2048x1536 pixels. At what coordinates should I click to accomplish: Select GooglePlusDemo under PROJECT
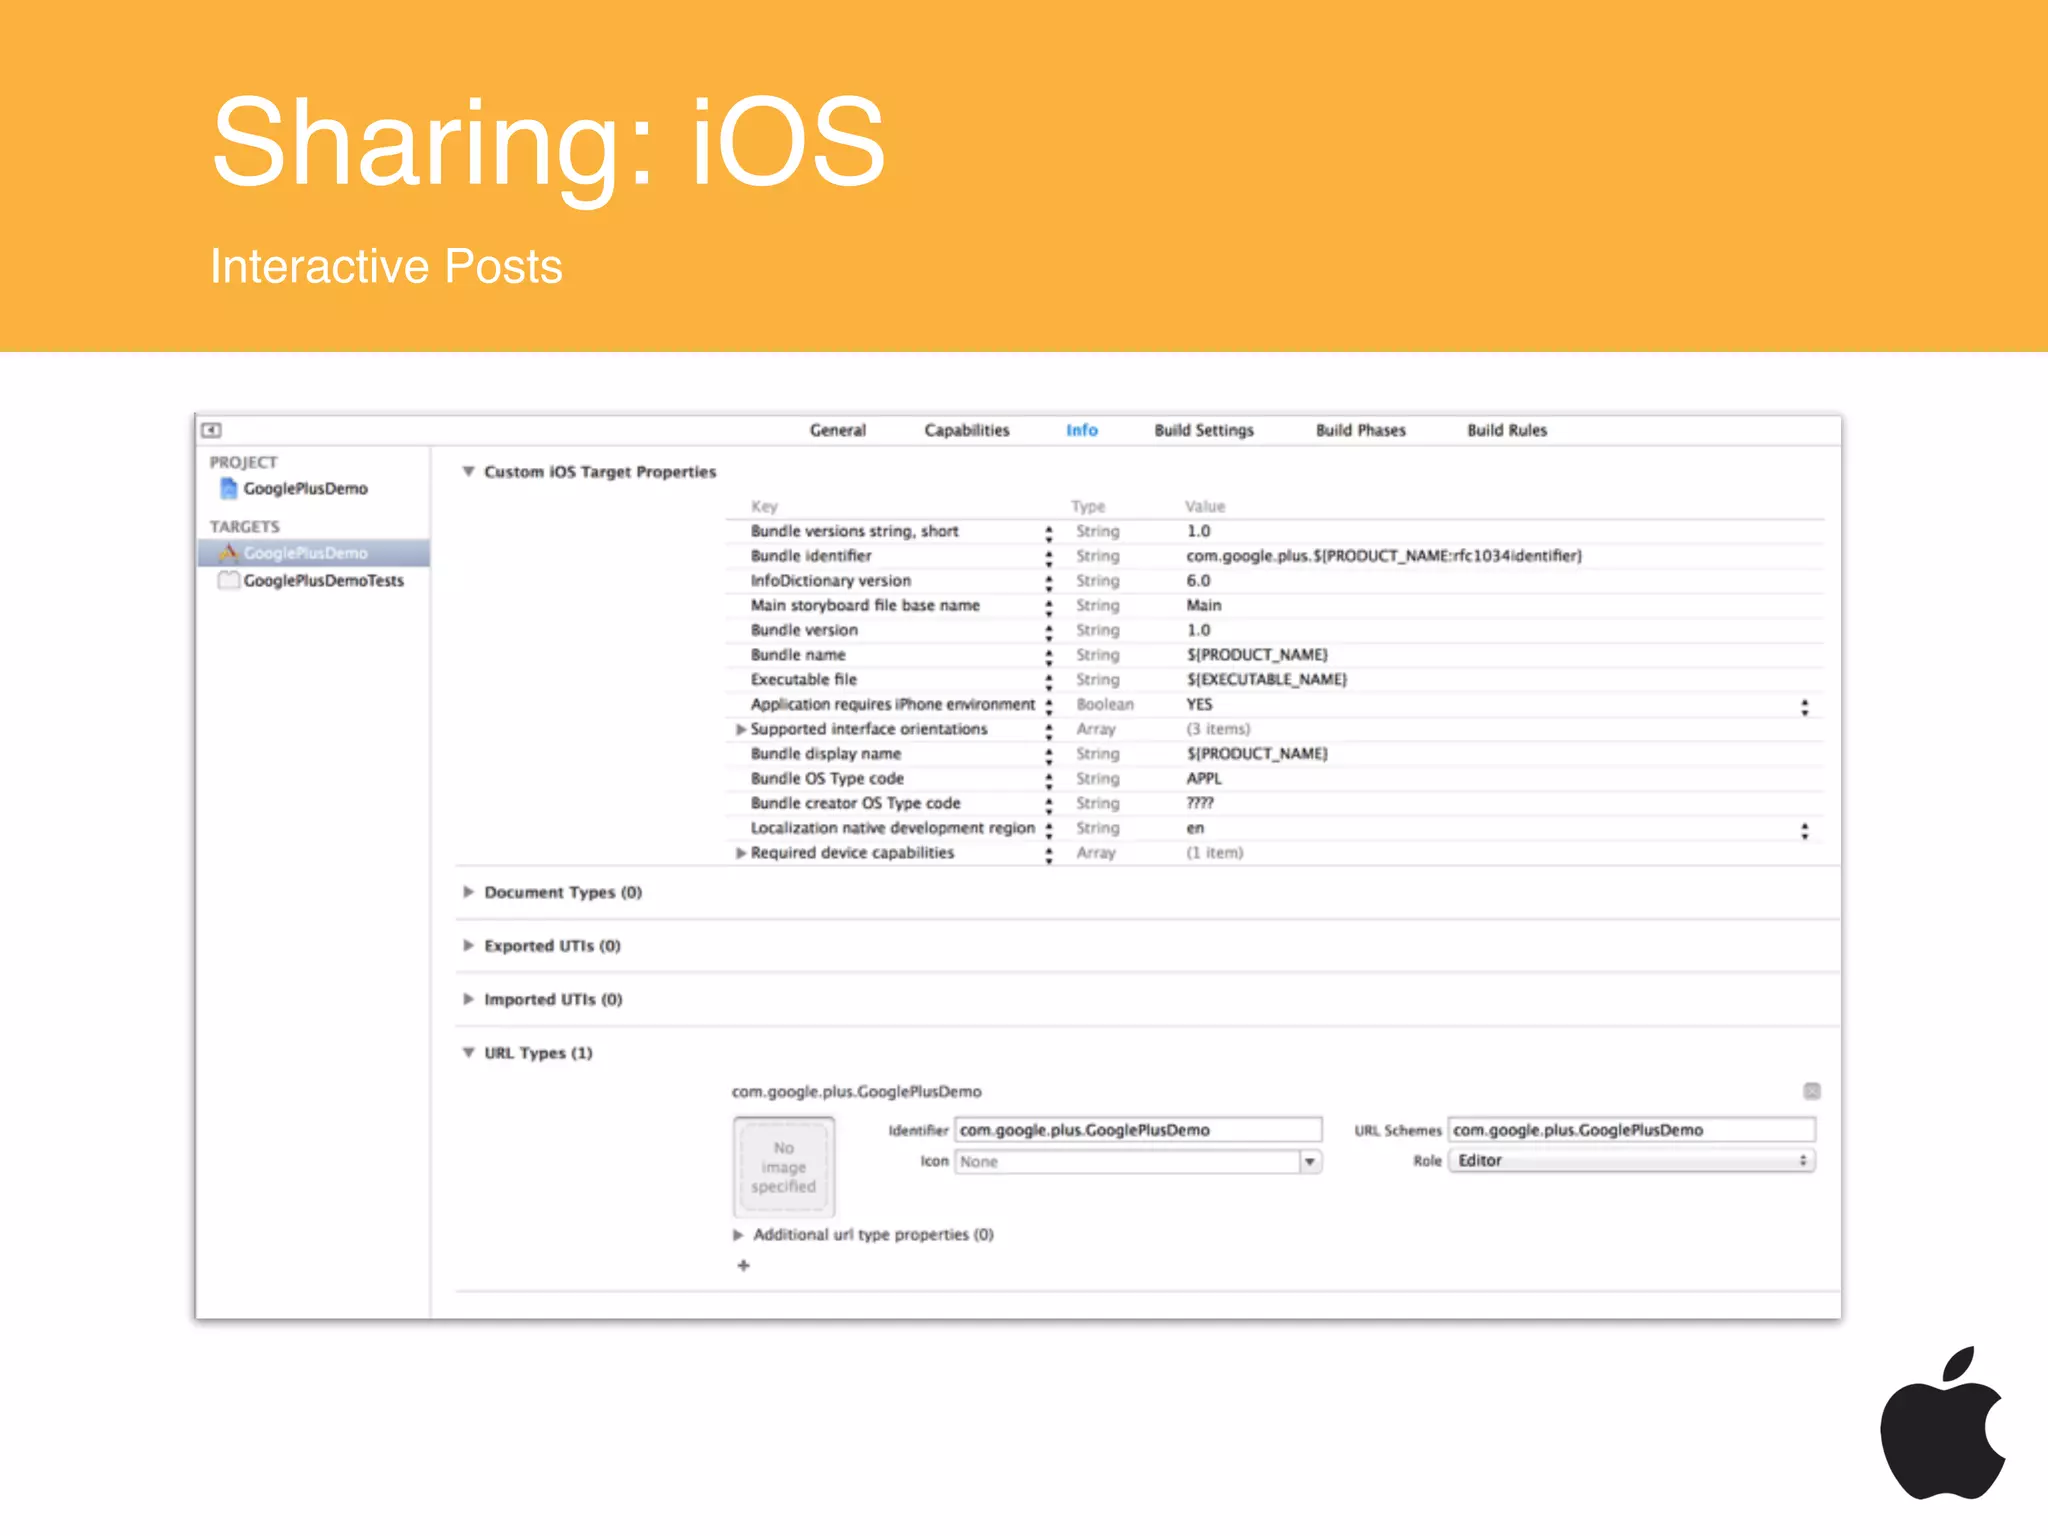(x=306, y=488)
